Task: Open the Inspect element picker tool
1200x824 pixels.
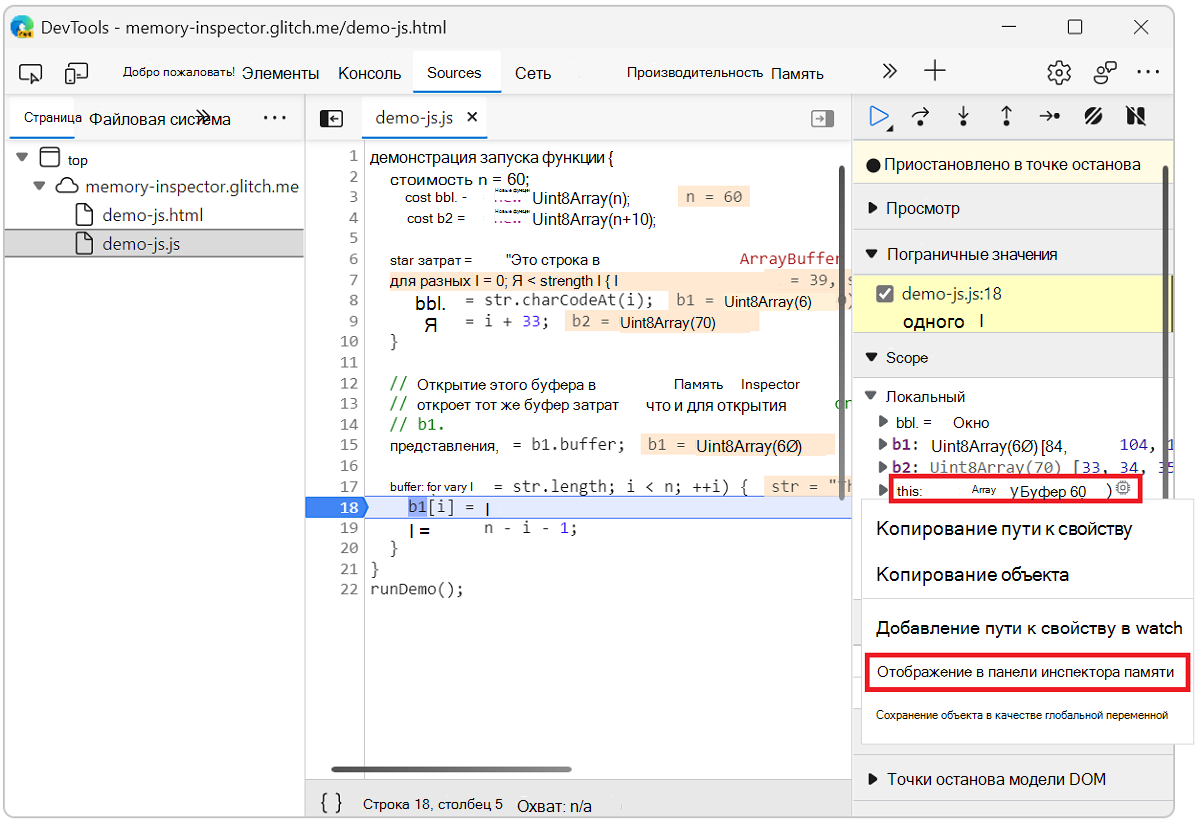Action: pos(31,73)
